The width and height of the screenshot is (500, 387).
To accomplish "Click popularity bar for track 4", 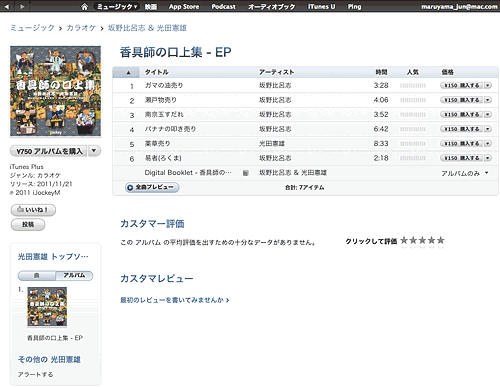I will [413, 129].
